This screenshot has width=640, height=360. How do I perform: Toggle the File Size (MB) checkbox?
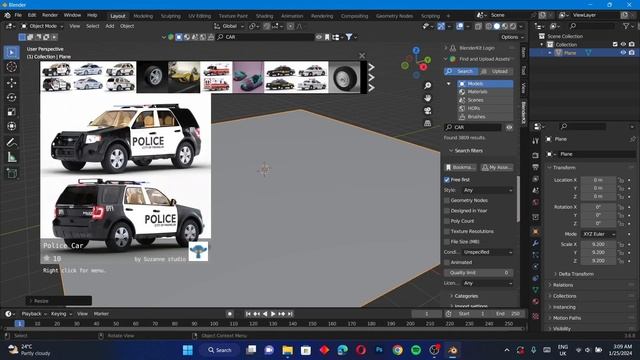coord(447,242)
